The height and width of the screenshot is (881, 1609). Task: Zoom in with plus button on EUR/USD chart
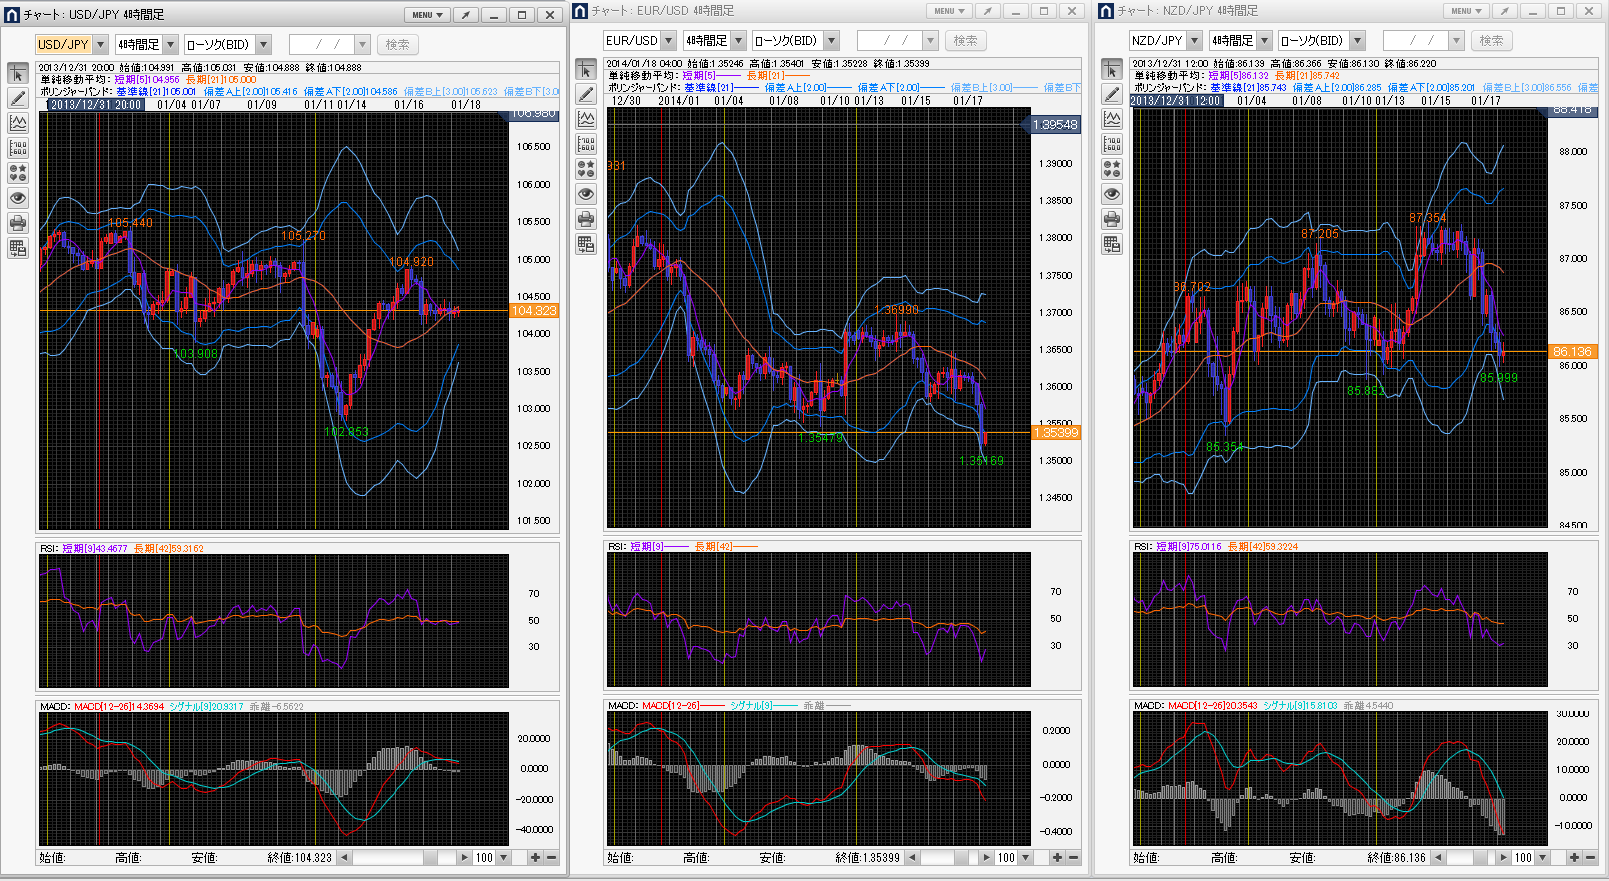point(1057,857)
